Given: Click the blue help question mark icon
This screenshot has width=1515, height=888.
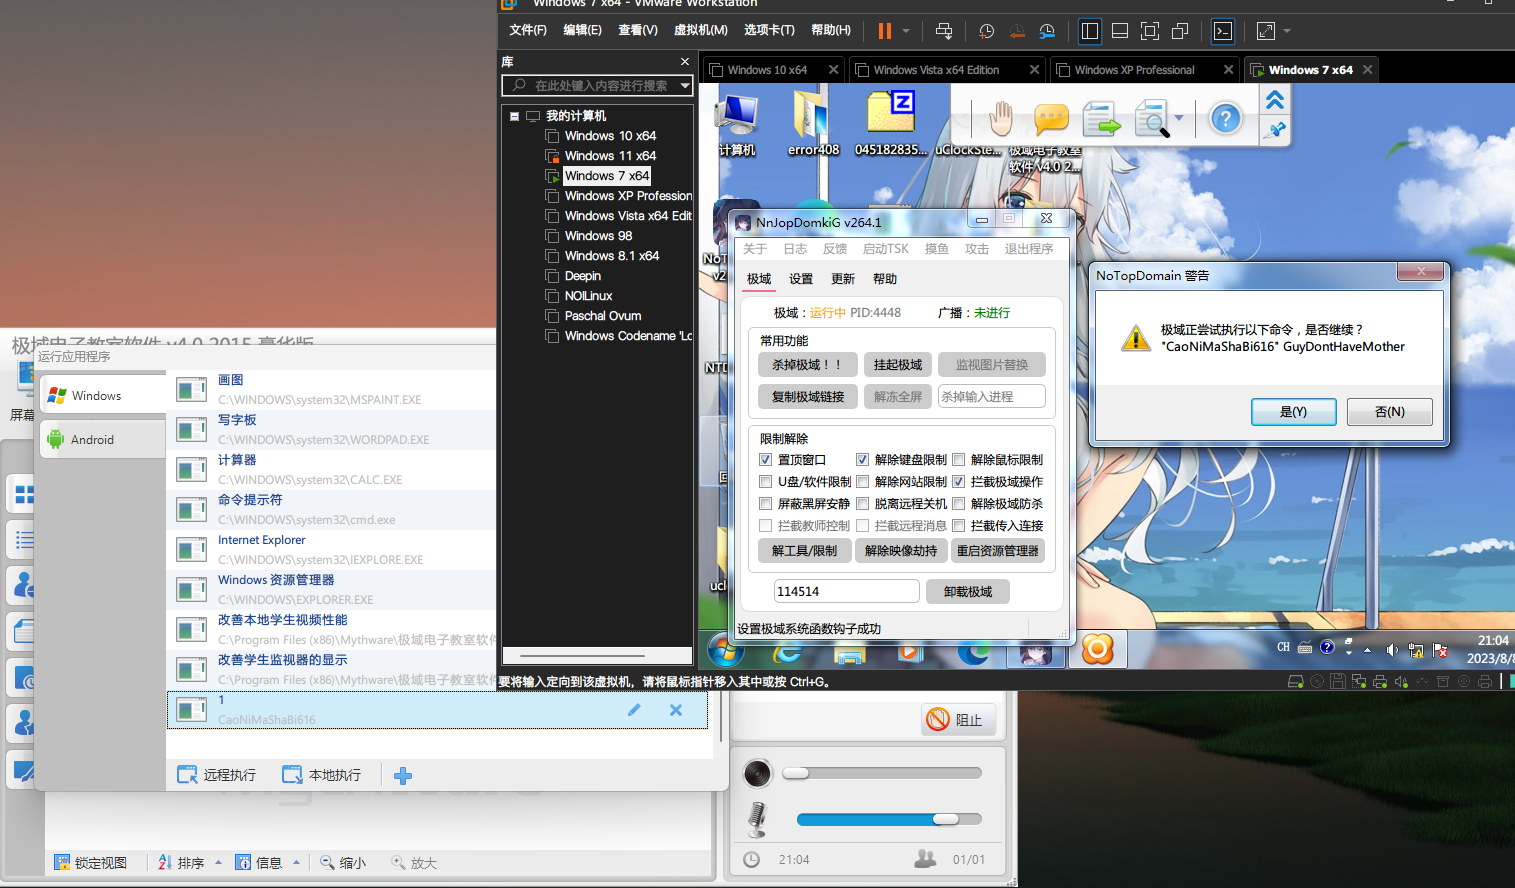Looking at the screenshot, I should (1225, 119).
